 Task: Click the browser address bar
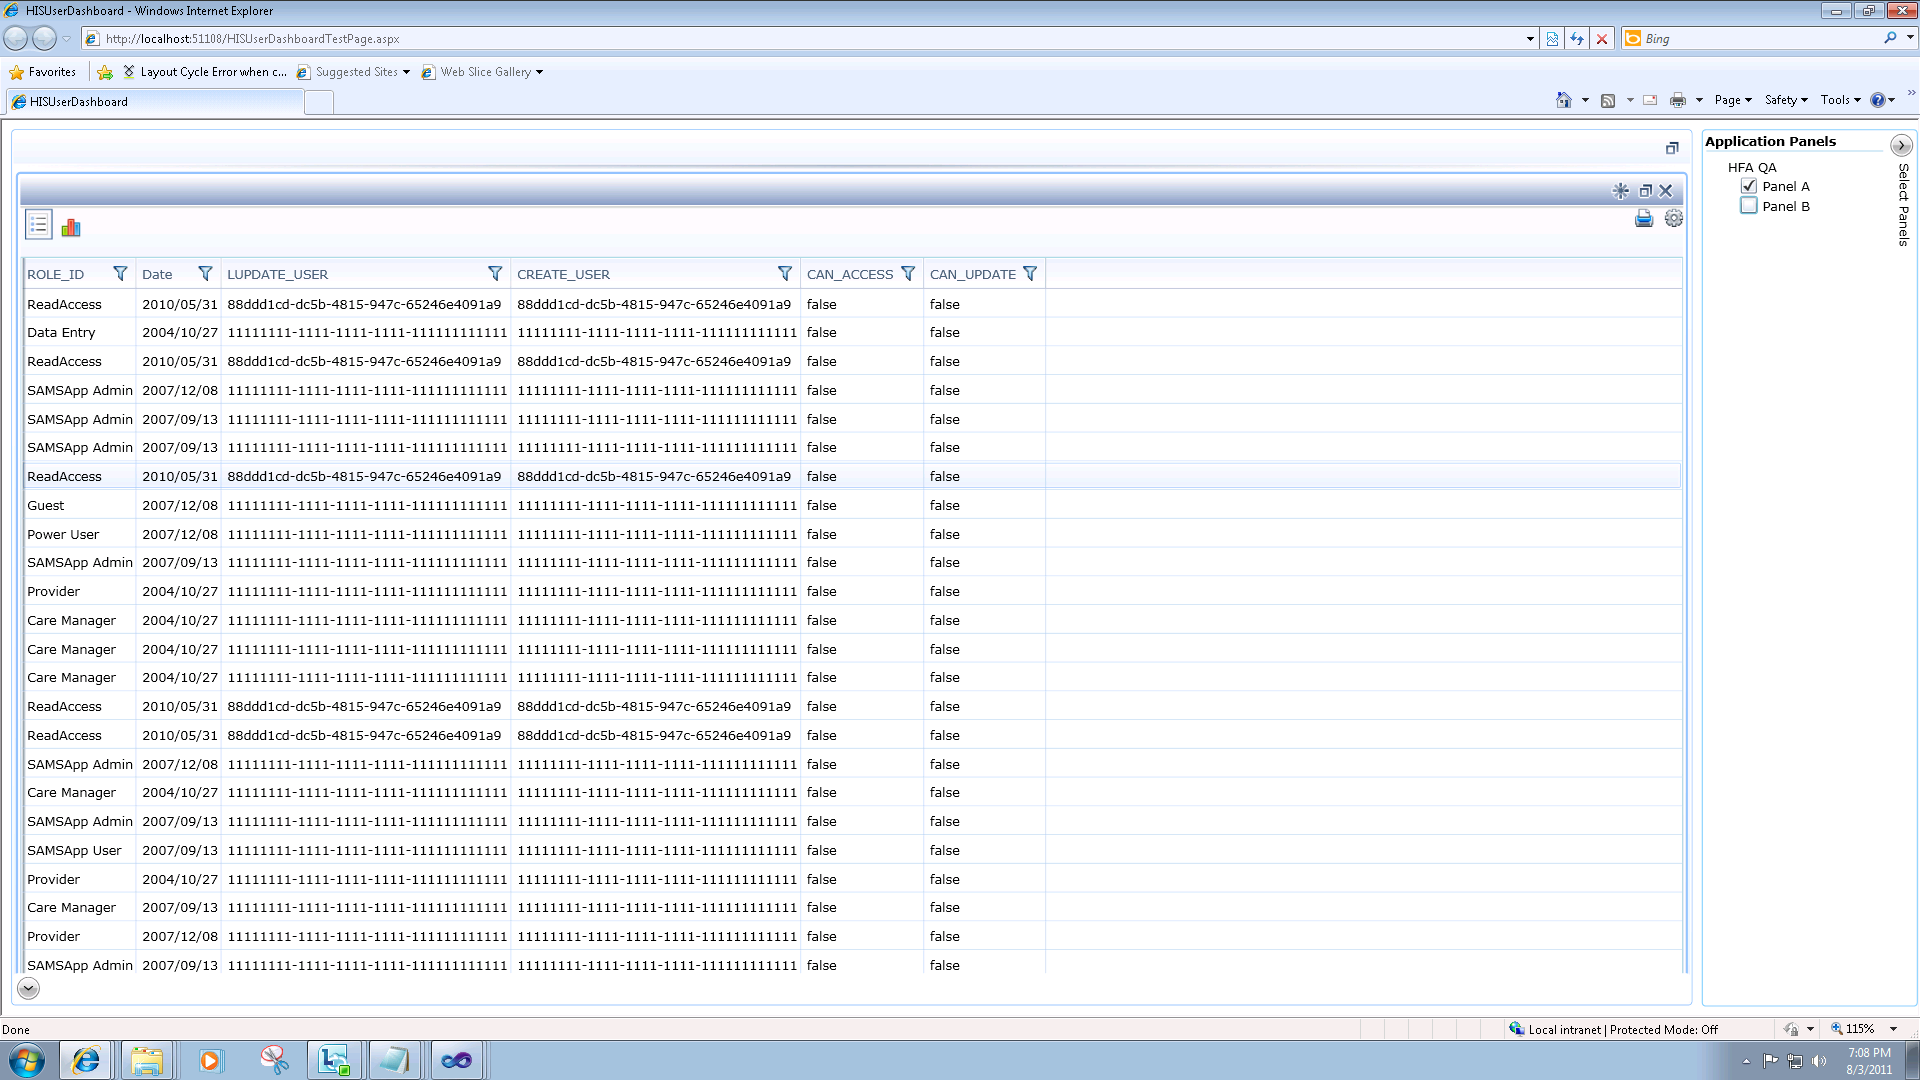tap(800, 39)
